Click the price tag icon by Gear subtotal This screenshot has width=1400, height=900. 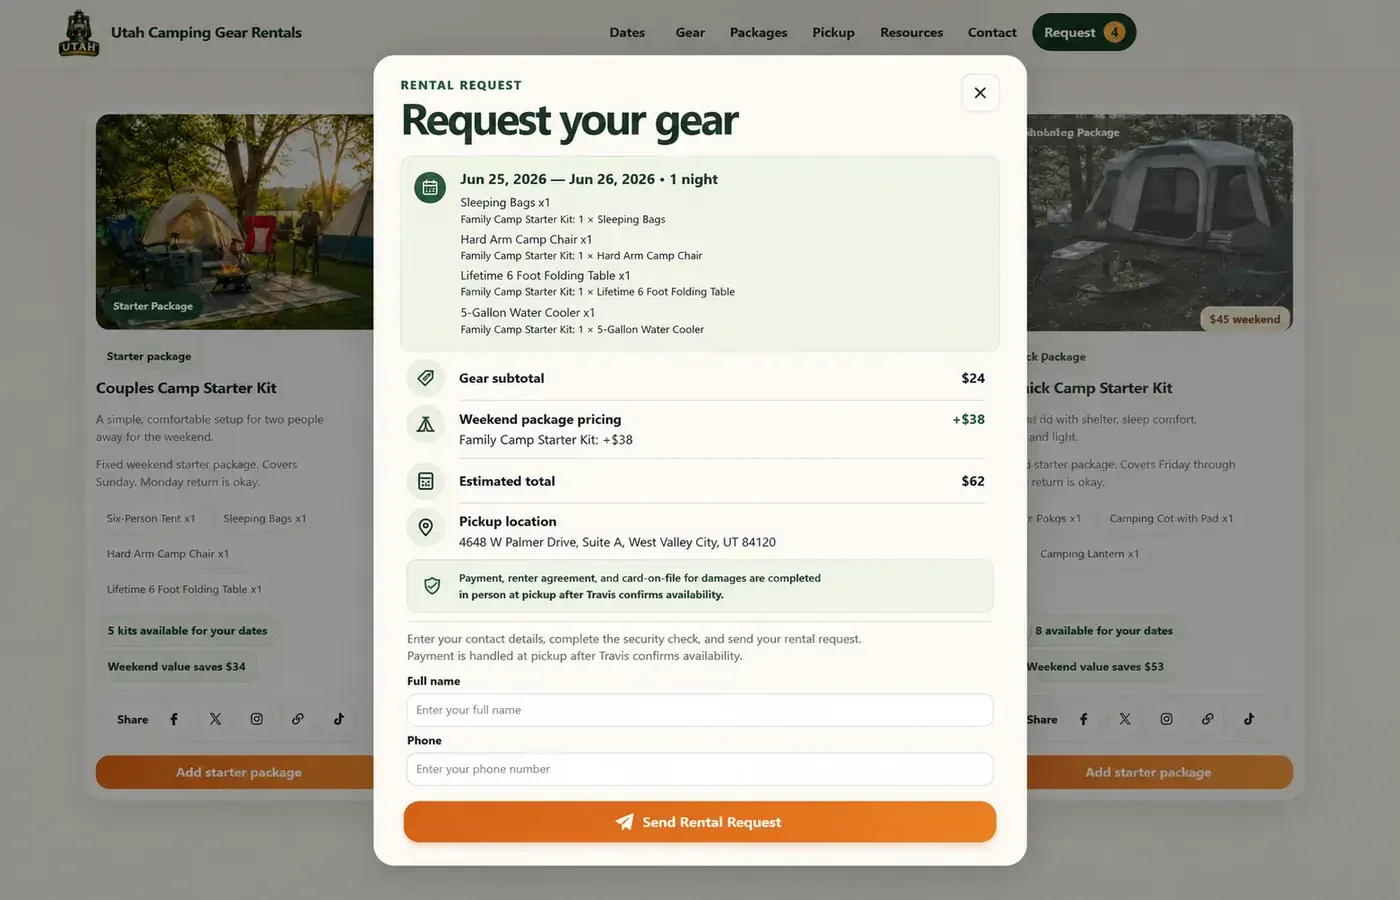[426, 378]
